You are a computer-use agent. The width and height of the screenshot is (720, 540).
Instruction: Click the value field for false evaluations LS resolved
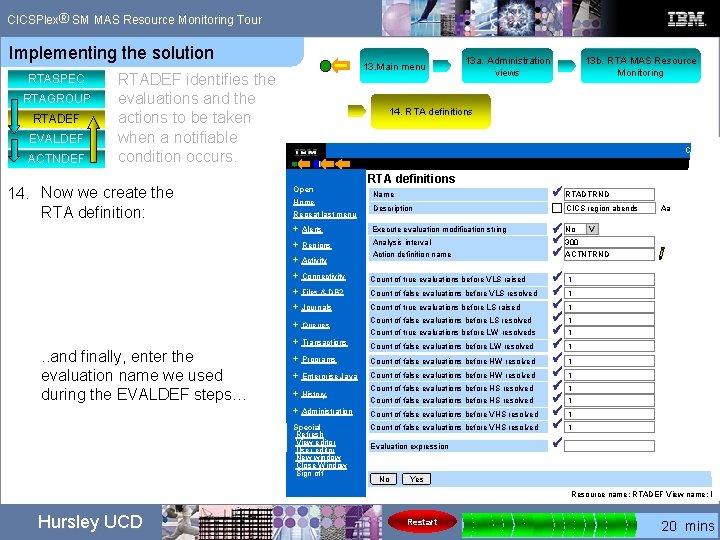click(x=609, y=320)
